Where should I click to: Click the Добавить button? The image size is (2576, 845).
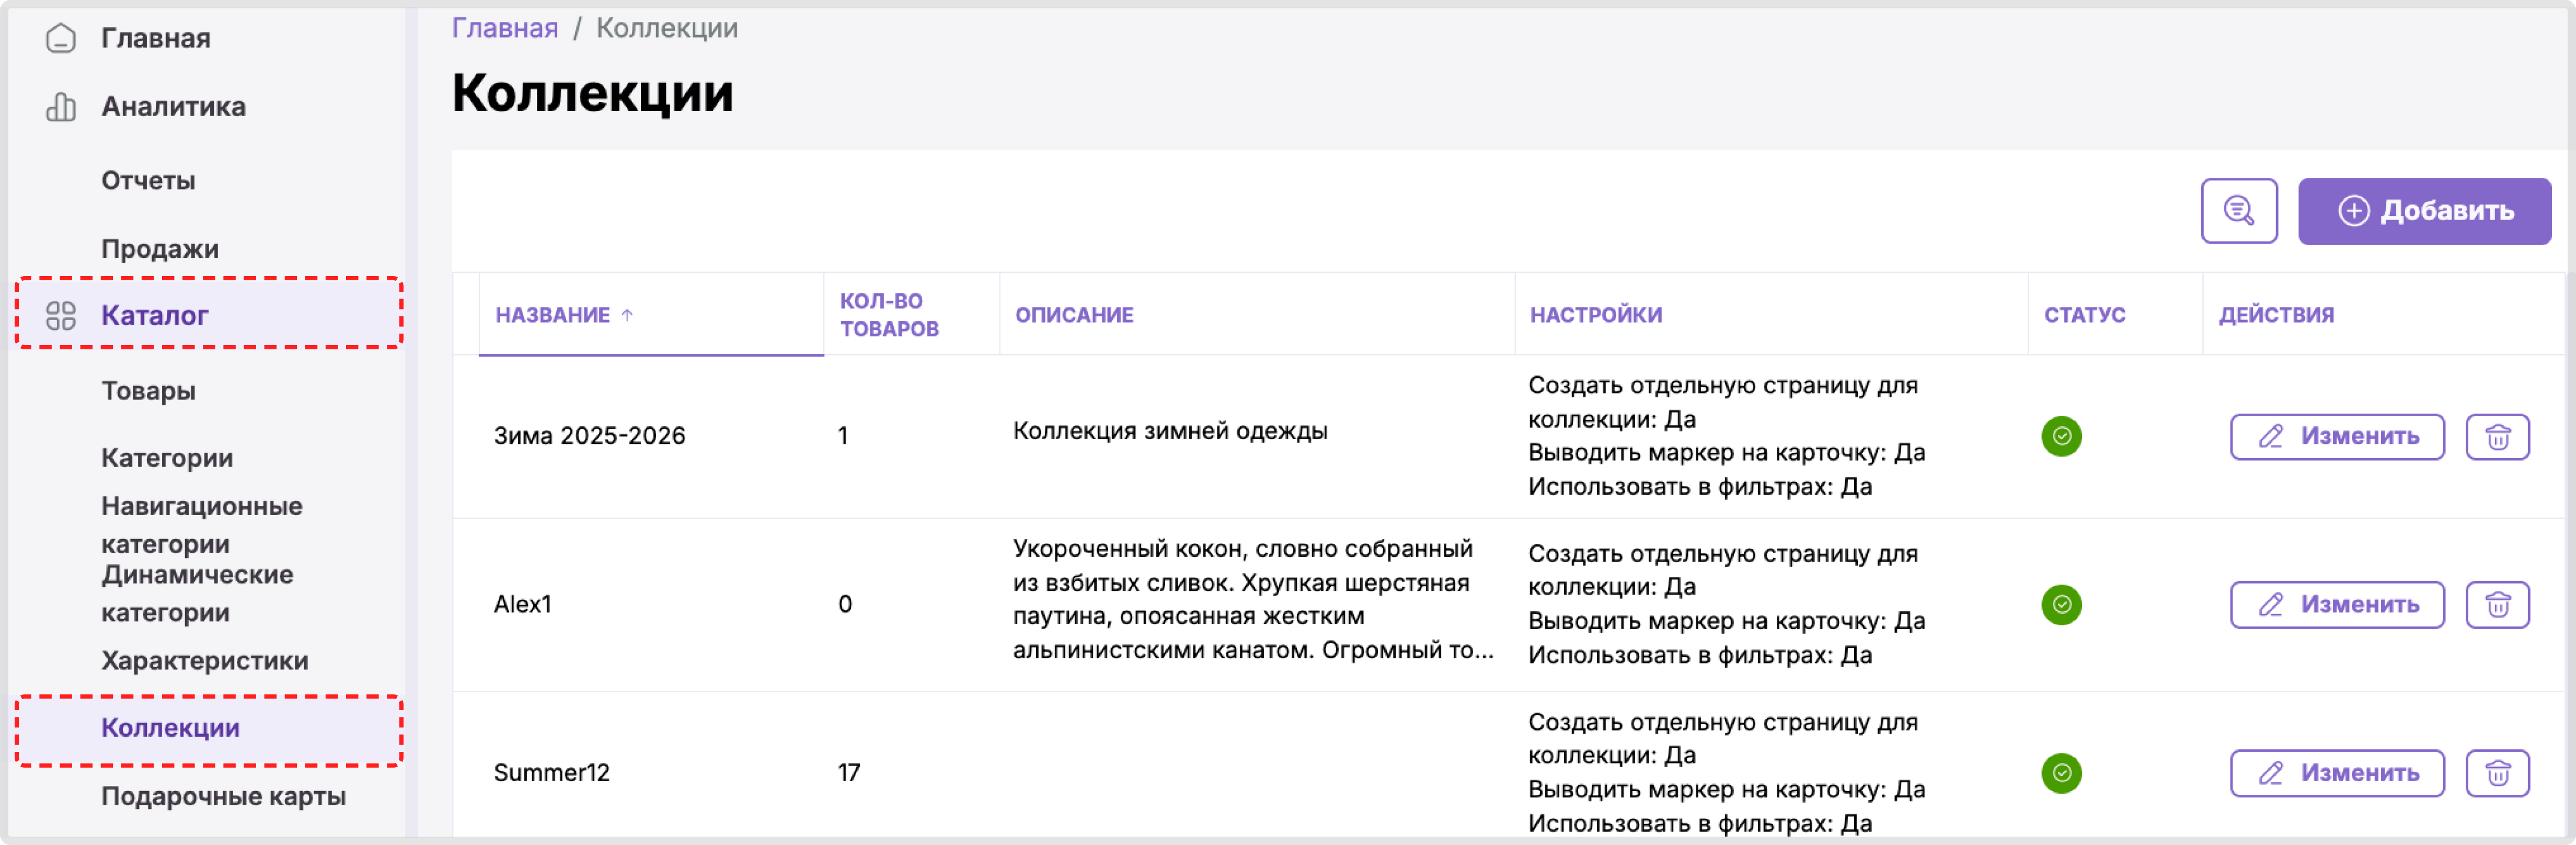(2424, 211)
